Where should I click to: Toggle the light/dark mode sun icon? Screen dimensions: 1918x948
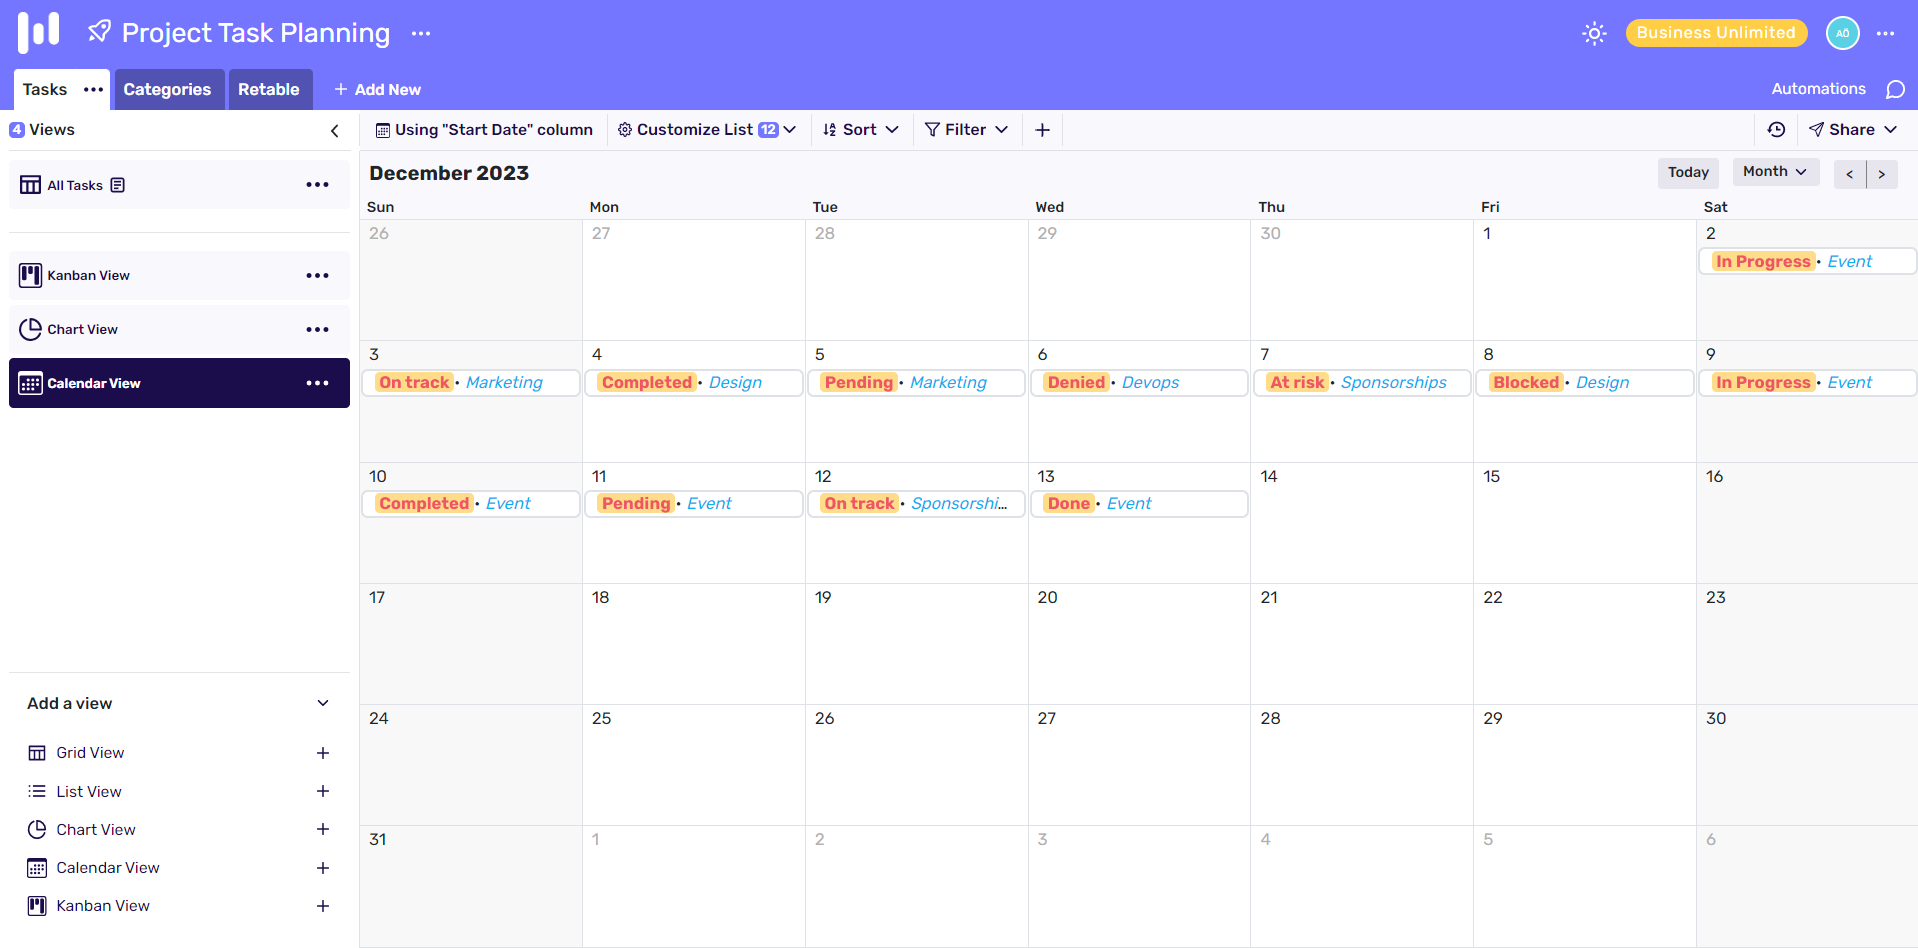coord(1594,33)
